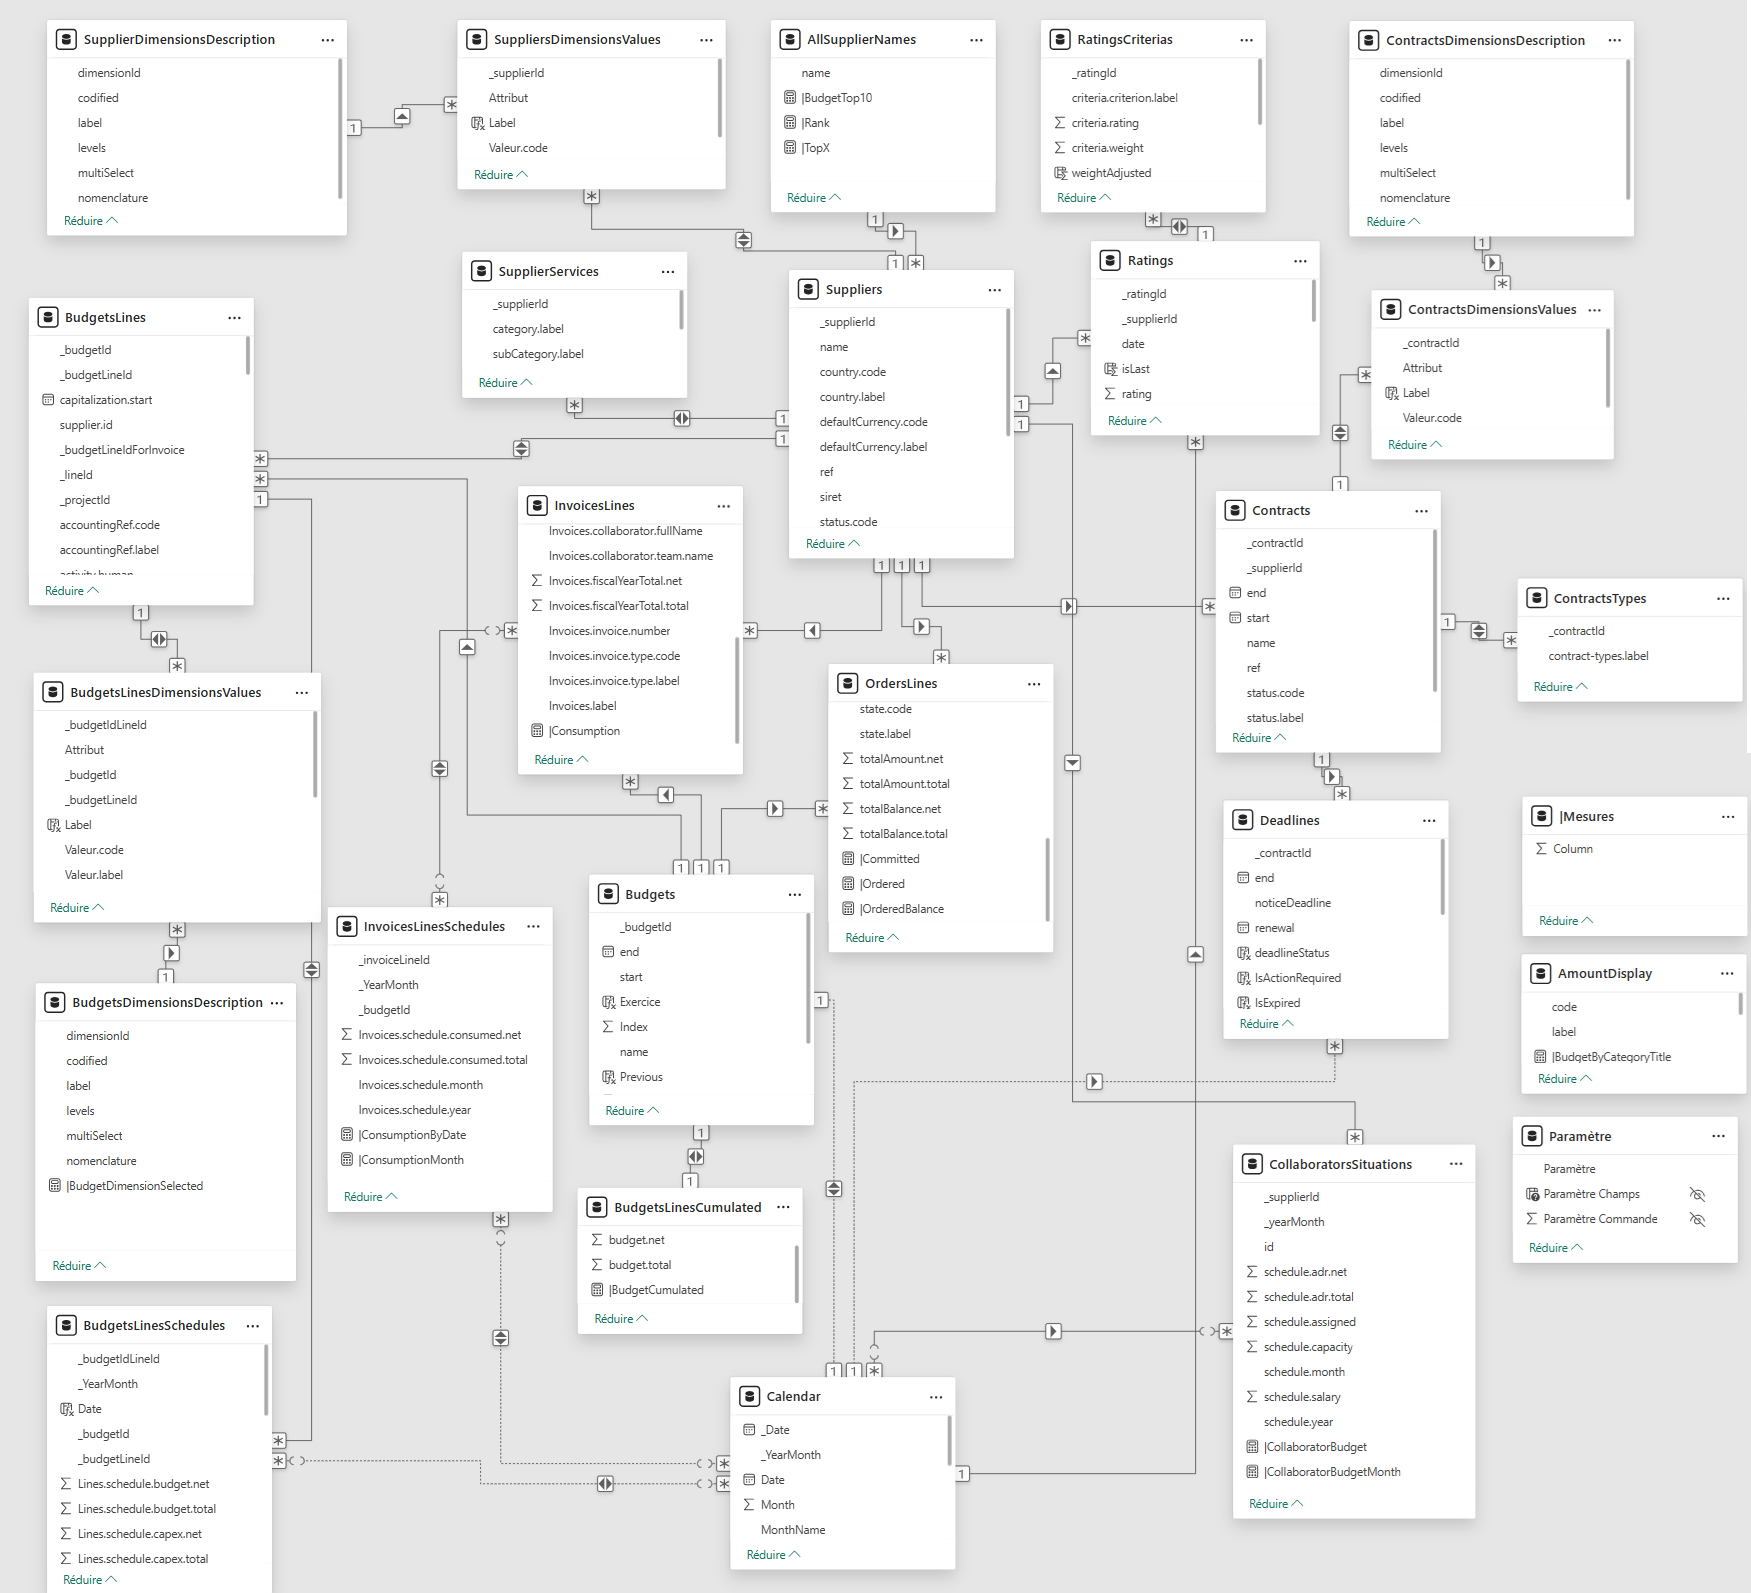1751x1593 pixels.
Task: Click the OrdersLines table scrollbar
Action: [x=1047, y=878]
